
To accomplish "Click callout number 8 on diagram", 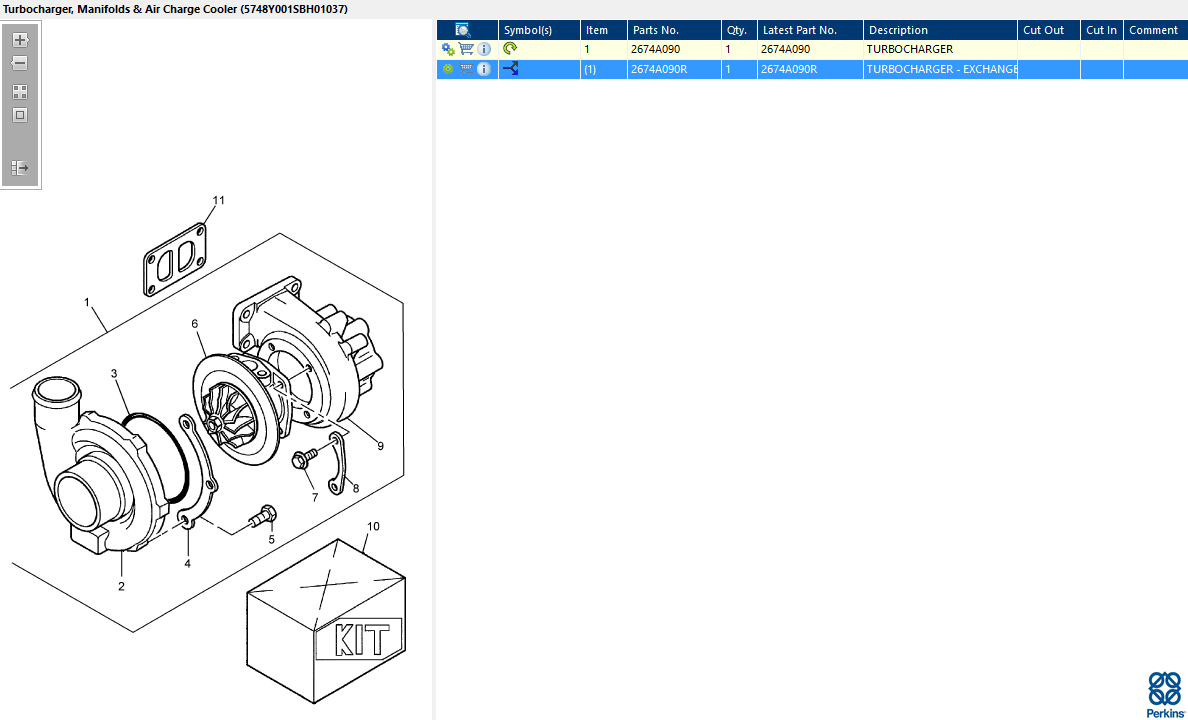I will [356, 489].
